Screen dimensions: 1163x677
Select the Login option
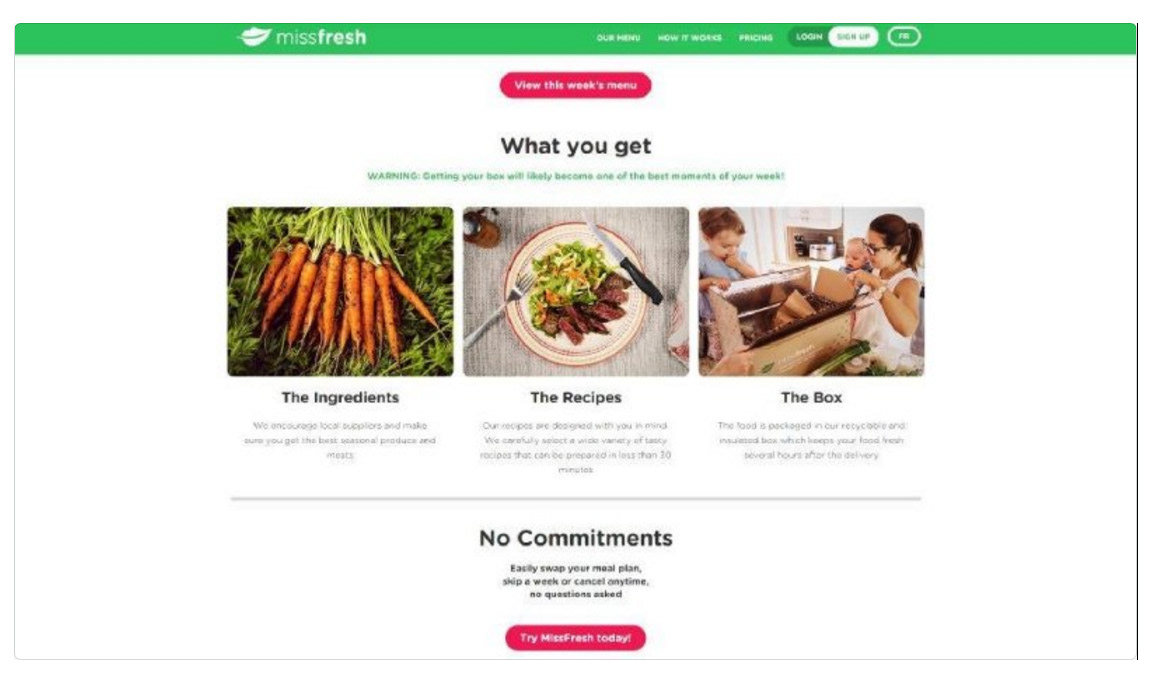808,36
